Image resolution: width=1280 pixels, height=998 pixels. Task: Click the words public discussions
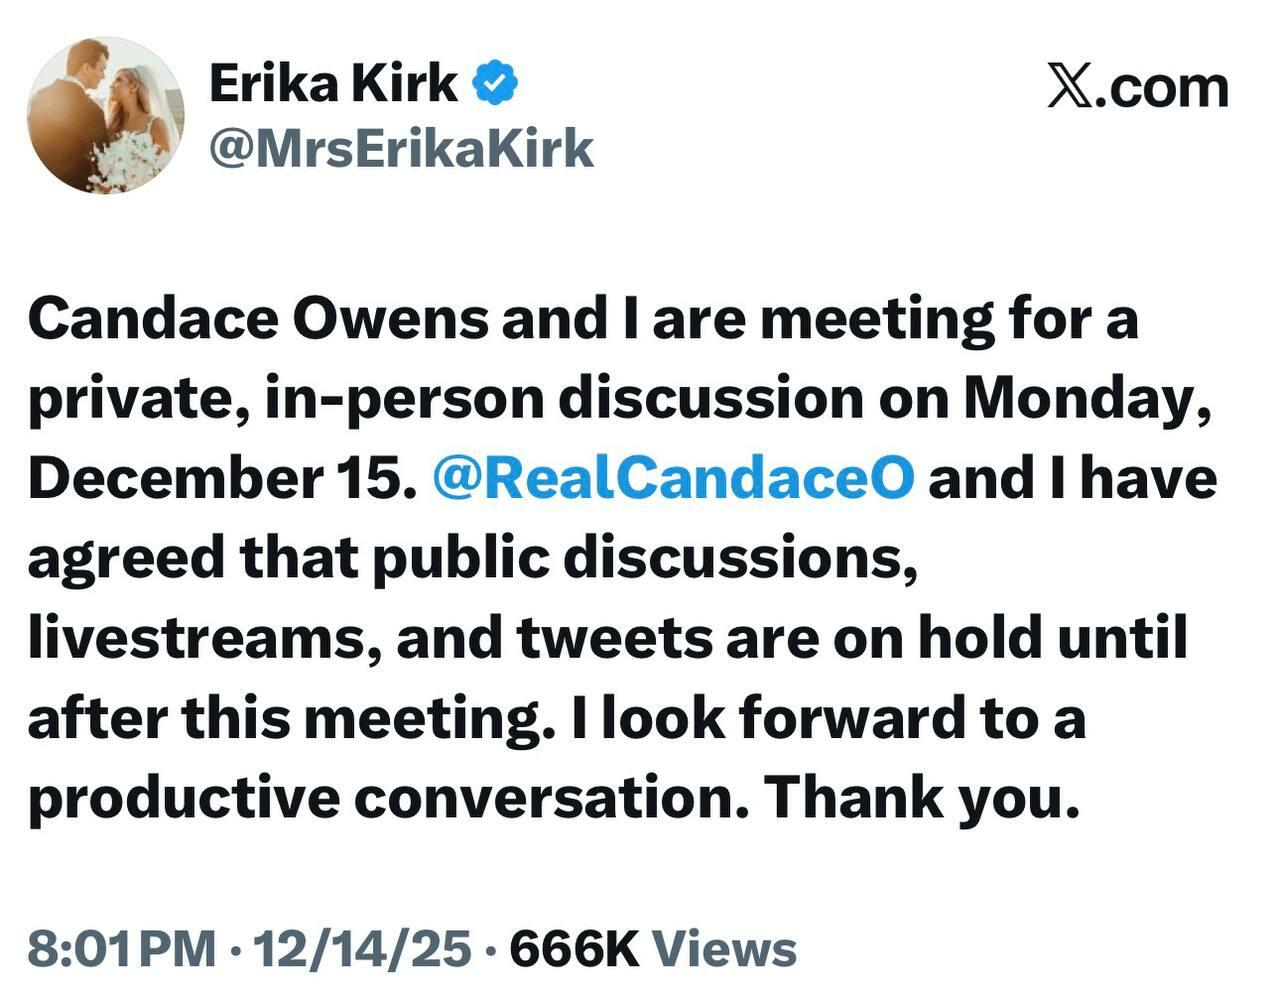coord(644,558)
